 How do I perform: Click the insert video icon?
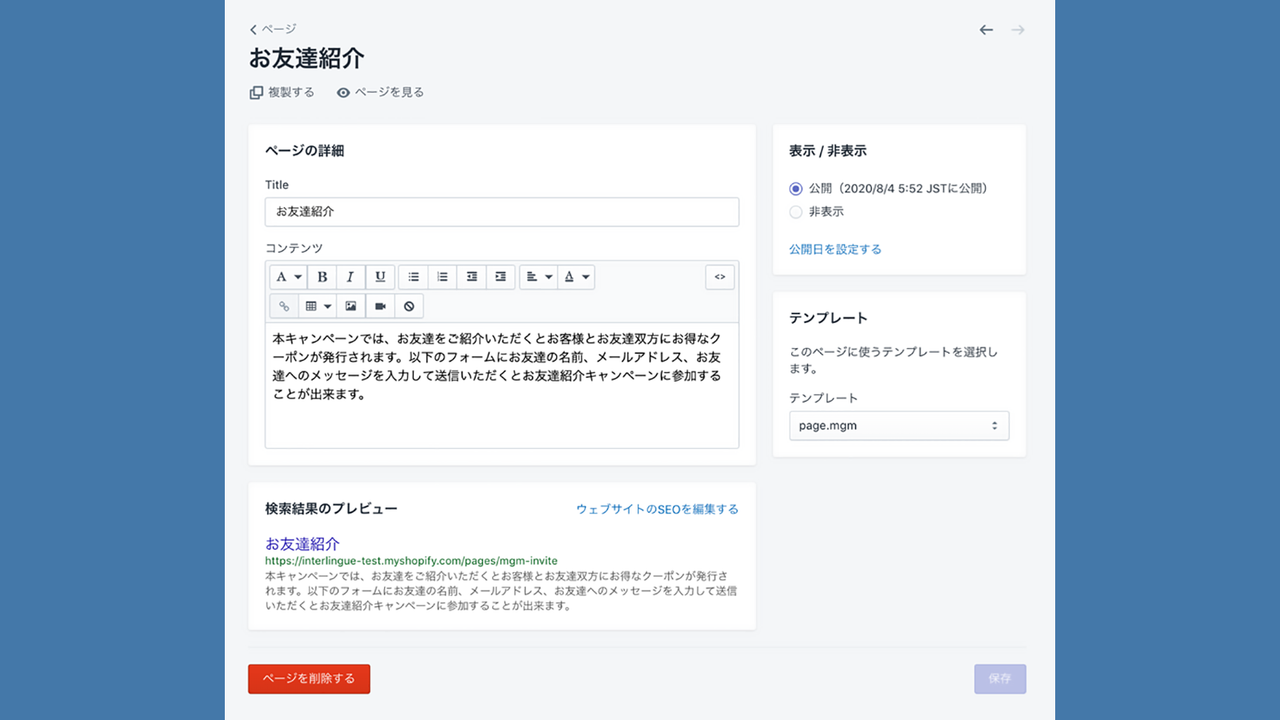coord(380,306)
